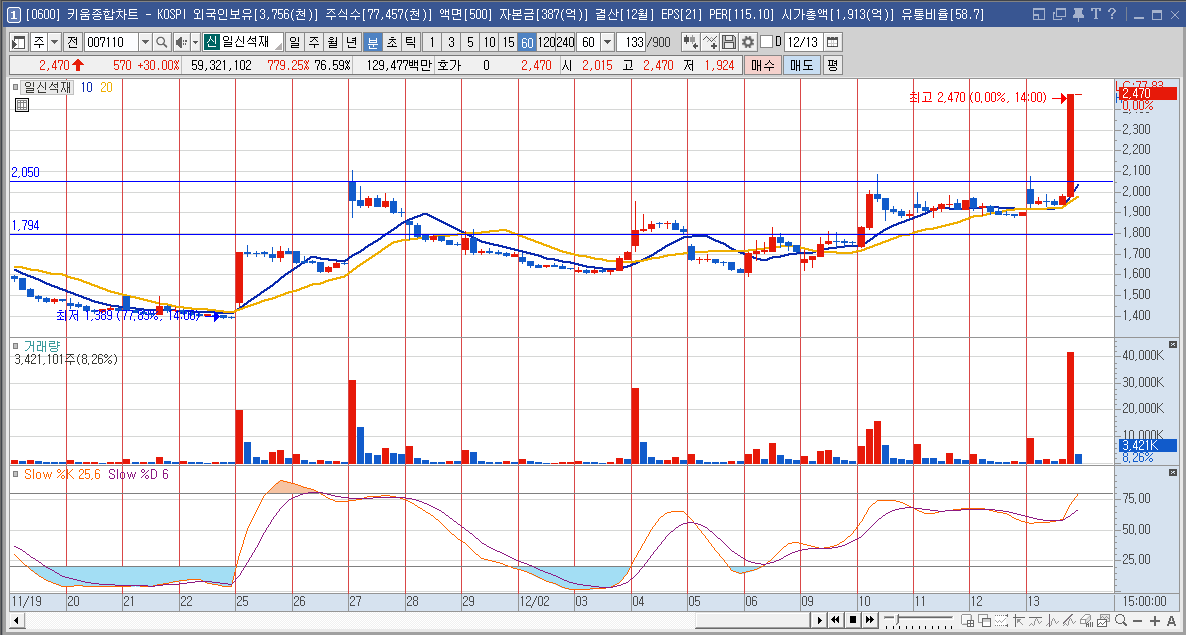The height and width of the screenshot is (635, 1186).
Task: Select the 월 (monthly) period toggle
Action: (x=332, y=42)
